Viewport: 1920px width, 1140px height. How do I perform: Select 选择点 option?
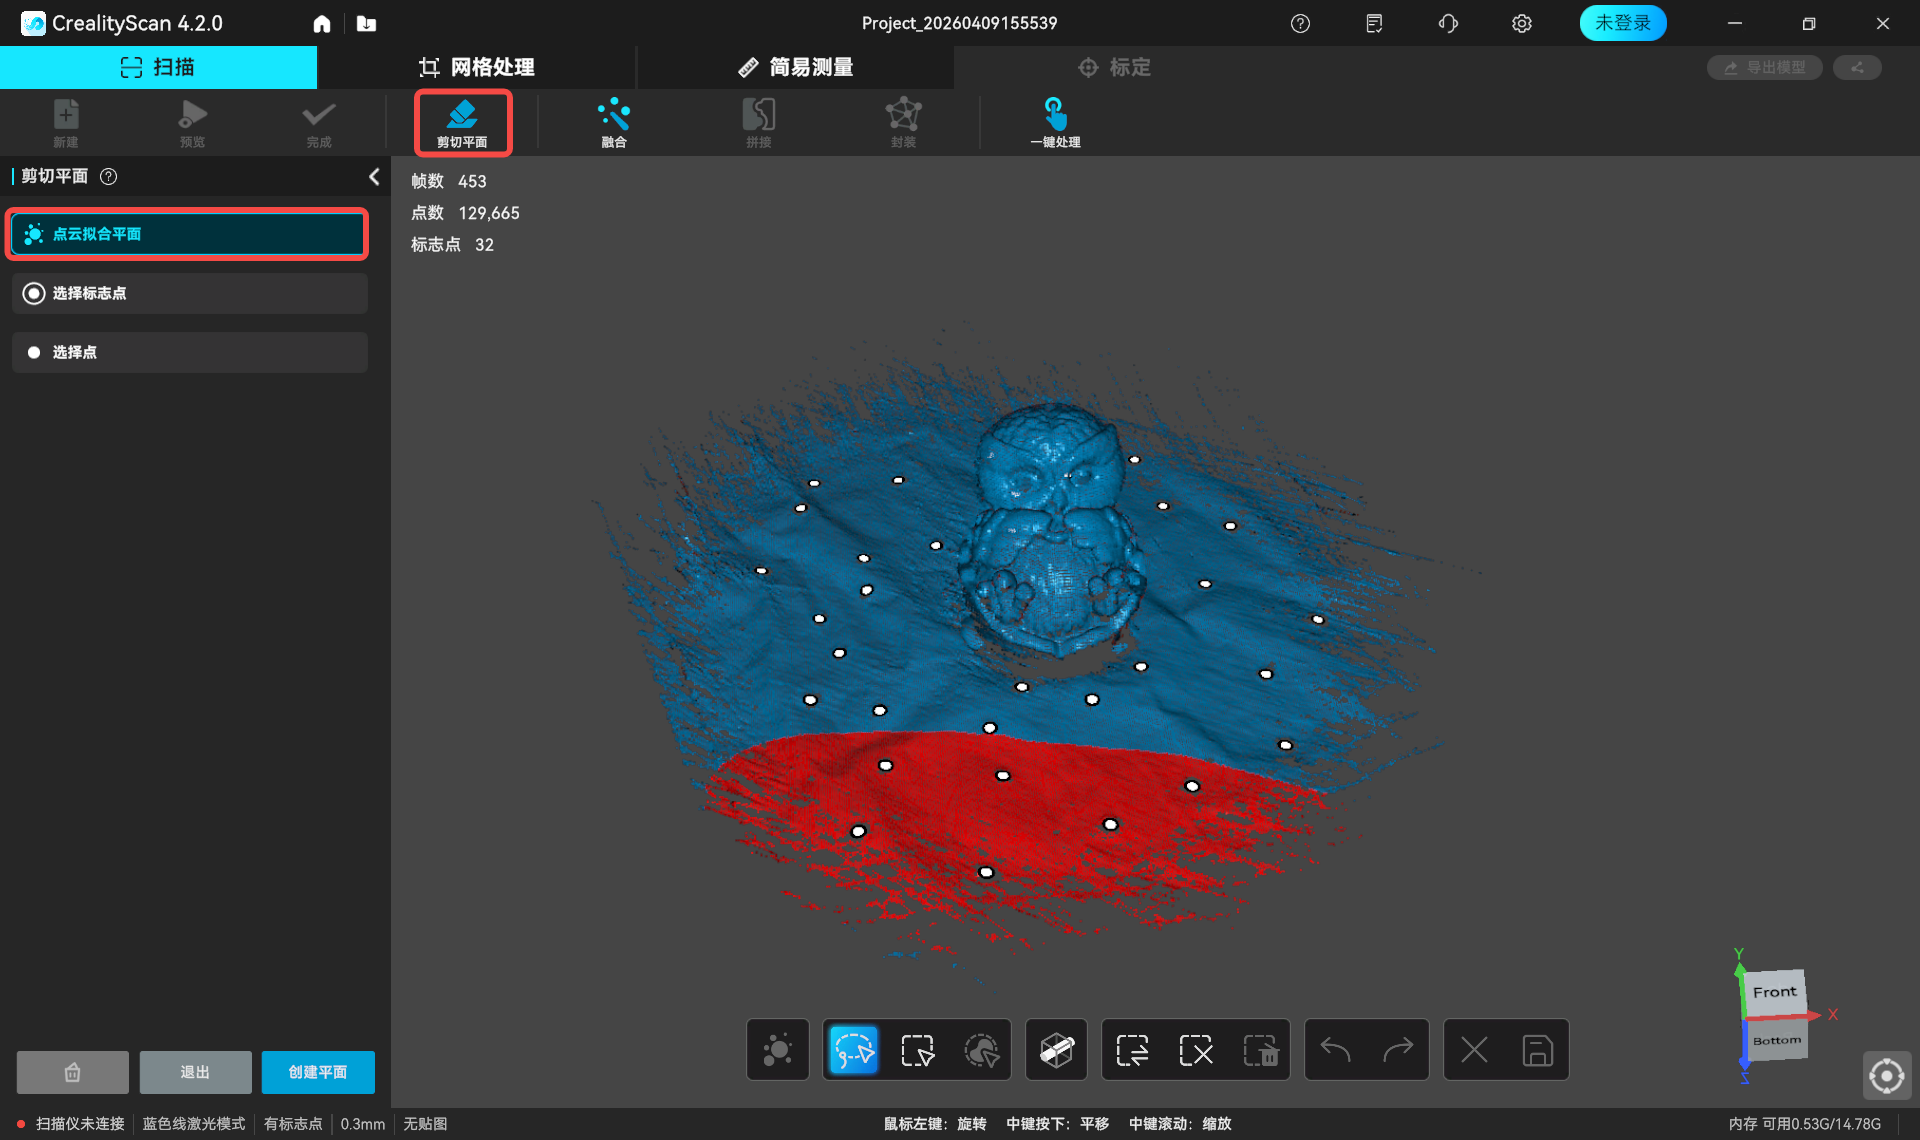188,352
